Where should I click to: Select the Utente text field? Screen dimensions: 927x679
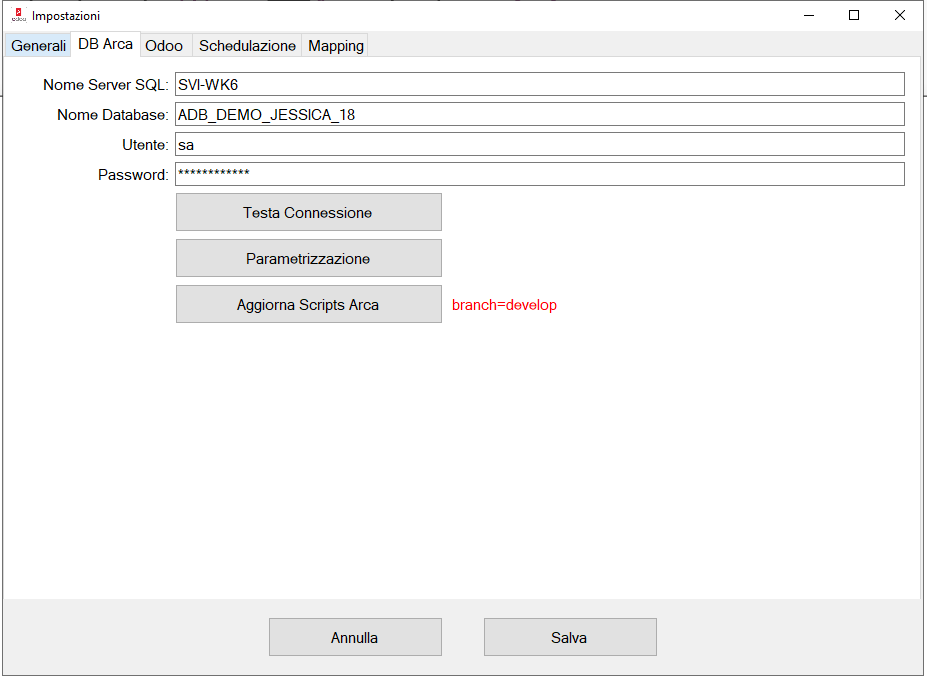(x=539, y=144)
